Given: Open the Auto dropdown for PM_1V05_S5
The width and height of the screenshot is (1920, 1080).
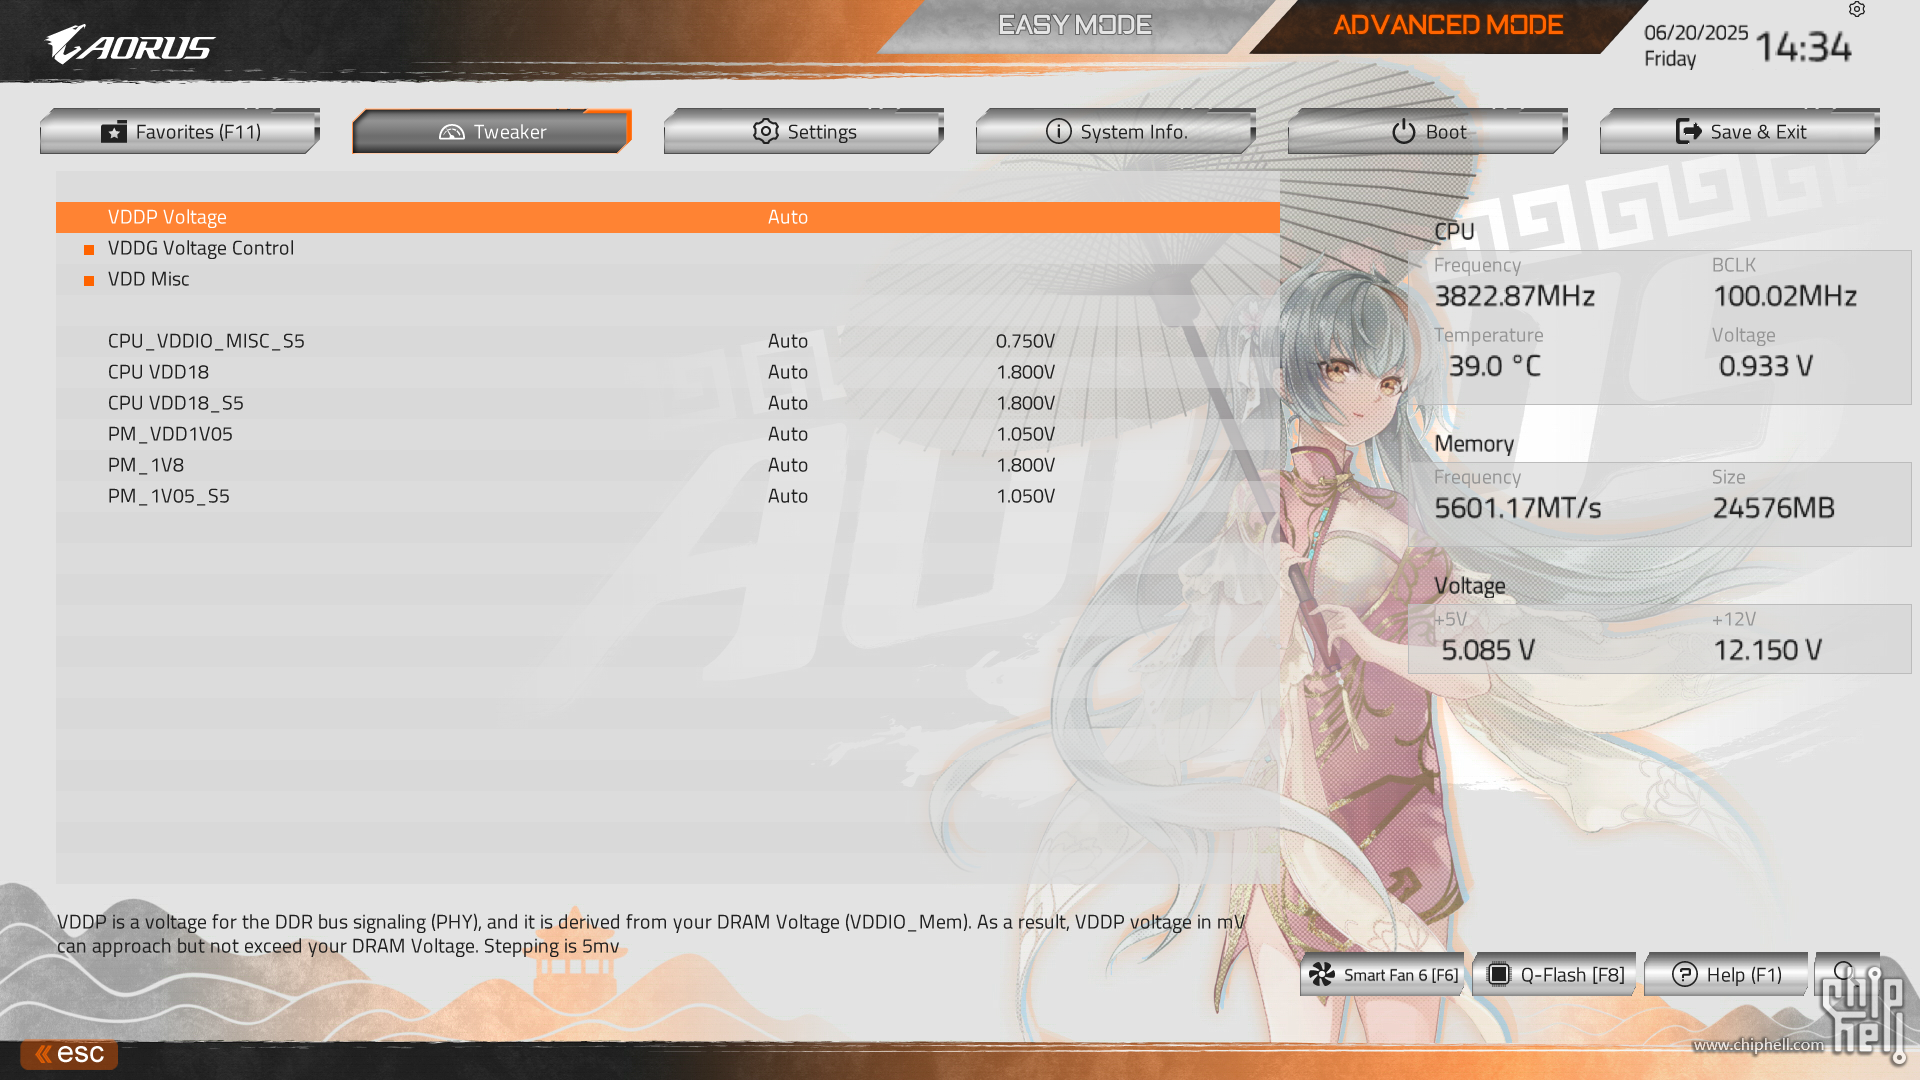Looking at the screenshot, I should [788, 496].
